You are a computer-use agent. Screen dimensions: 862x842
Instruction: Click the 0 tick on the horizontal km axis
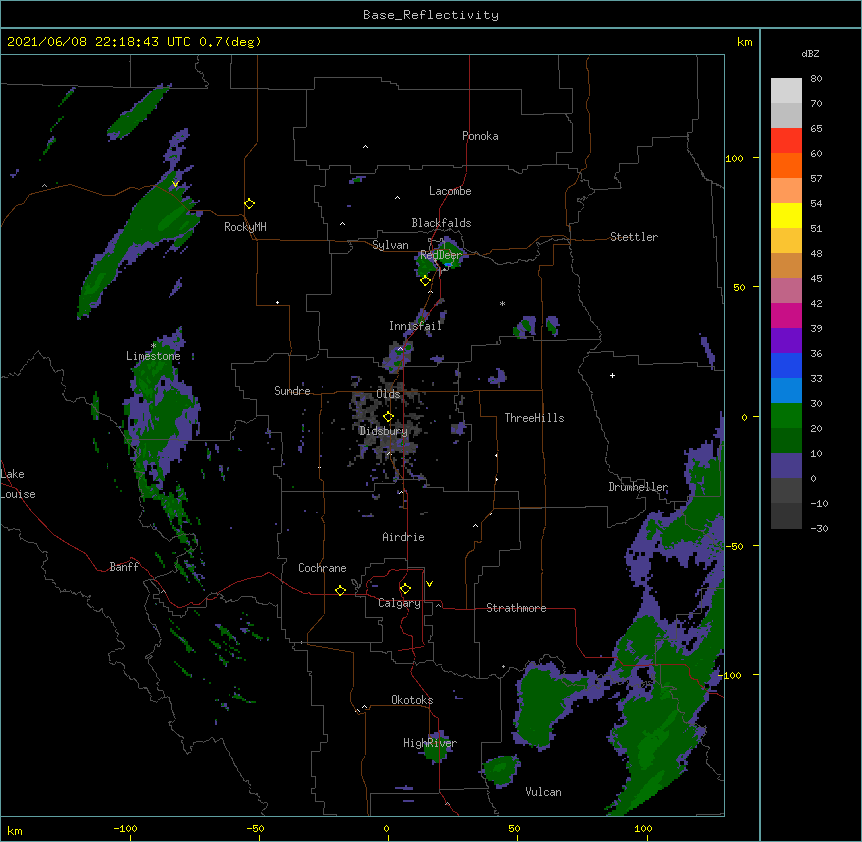coord(386,829)
